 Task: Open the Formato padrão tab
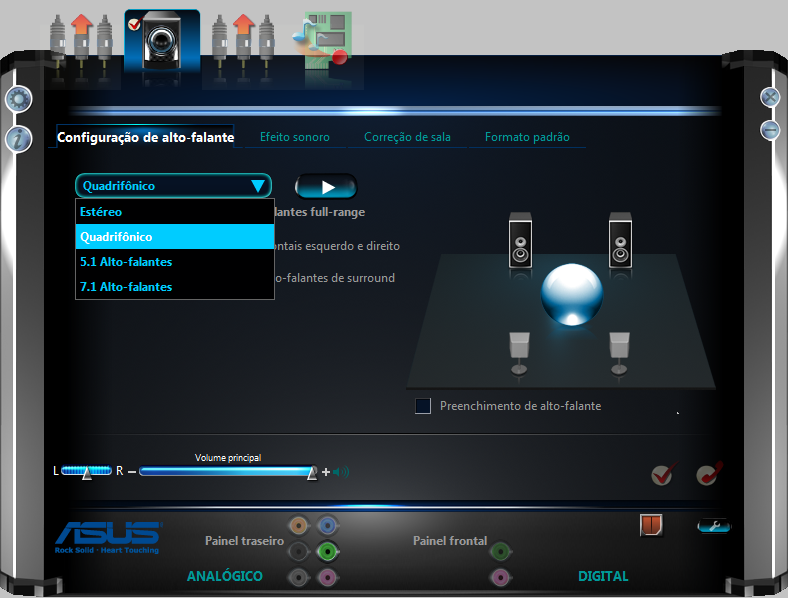click(x=527, y=137)
